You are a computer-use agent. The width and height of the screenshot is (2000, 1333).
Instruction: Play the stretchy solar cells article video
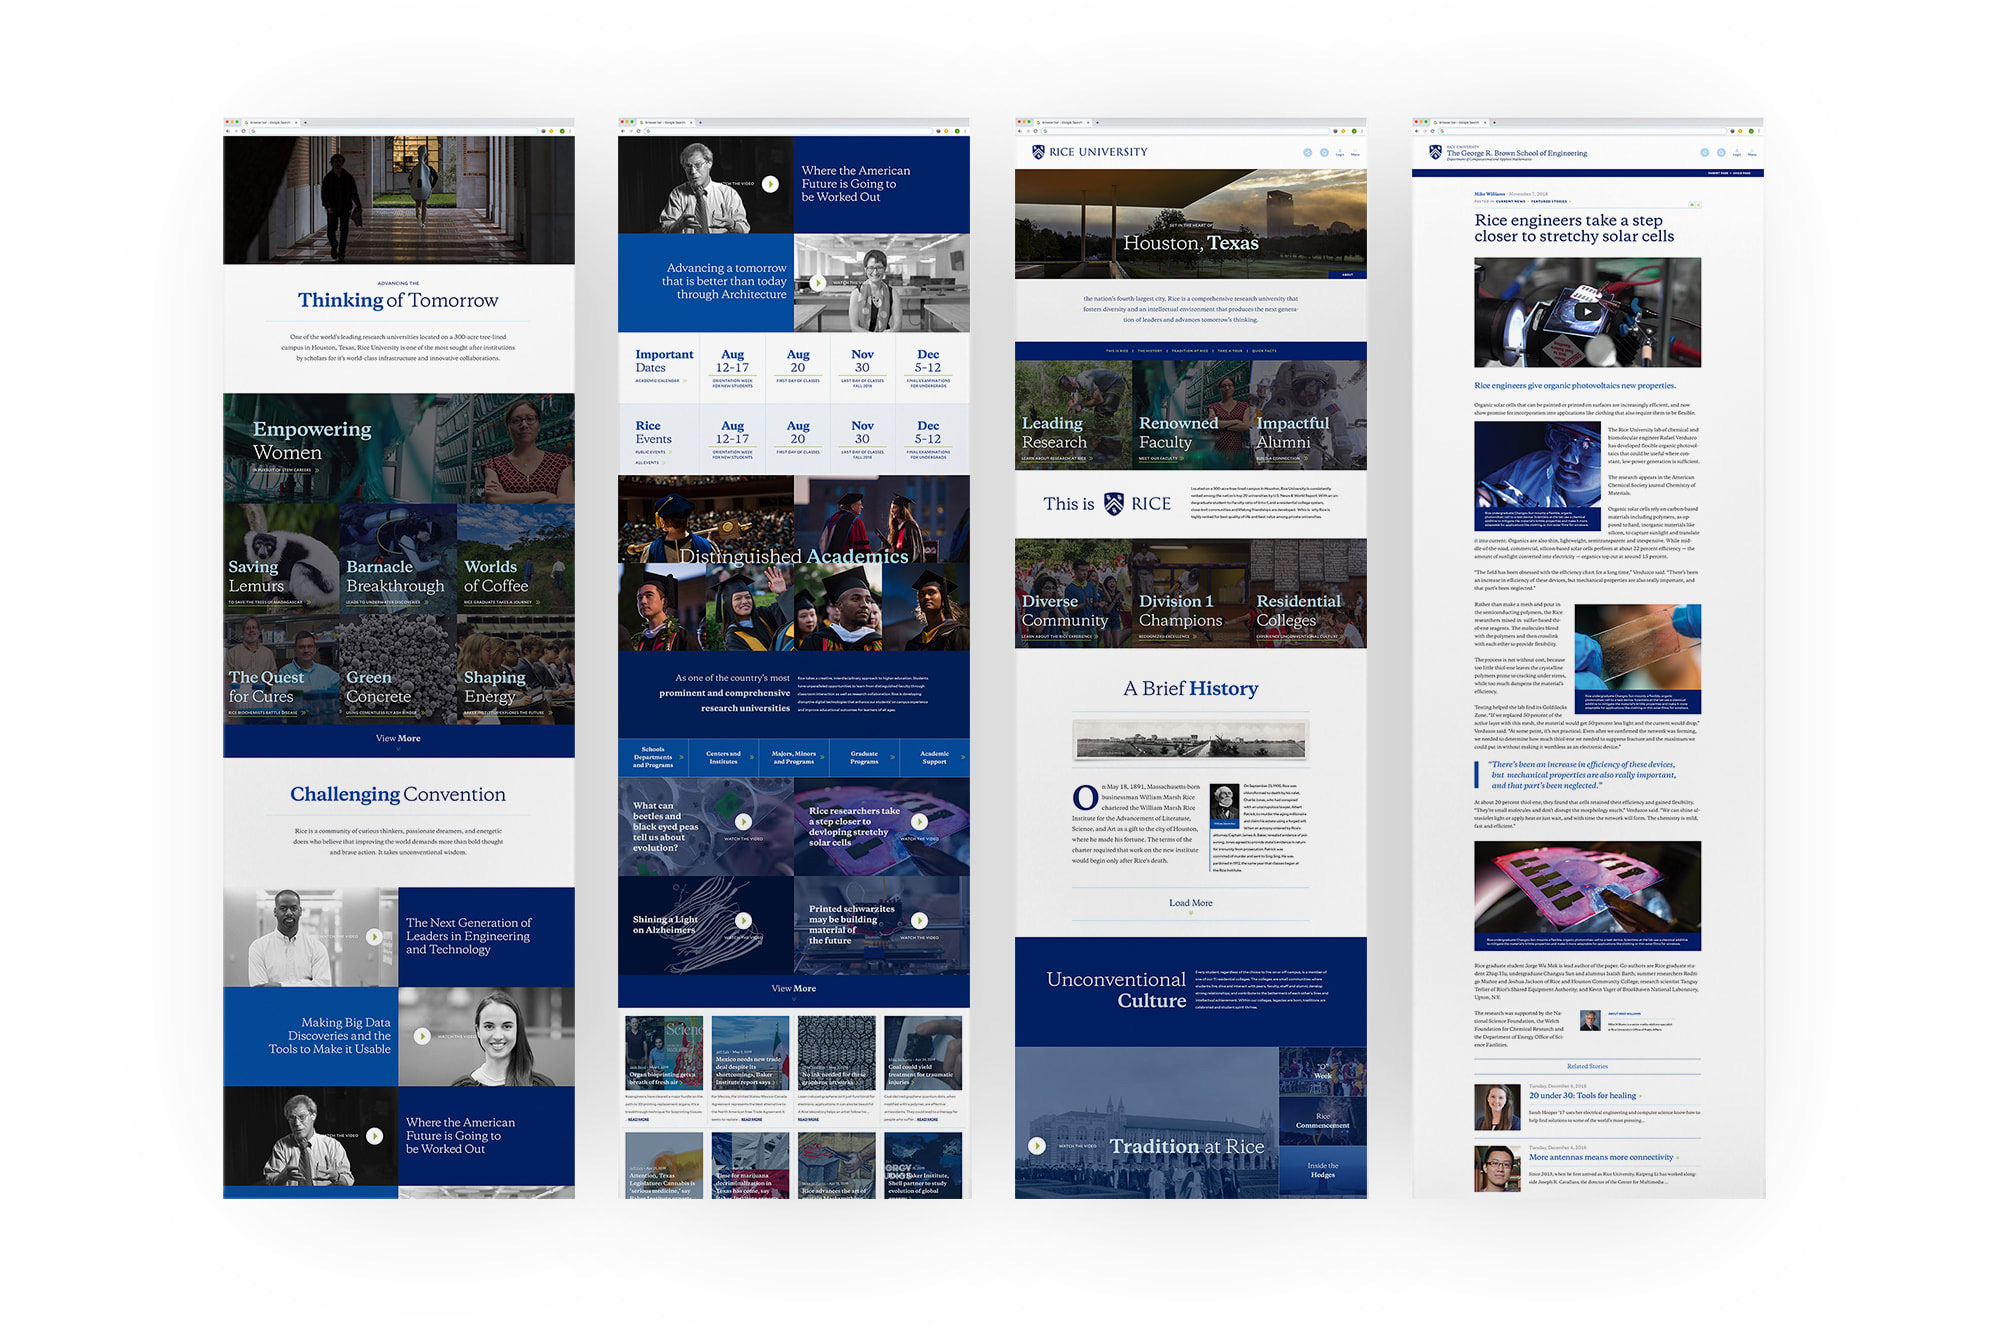[1587, 311]
